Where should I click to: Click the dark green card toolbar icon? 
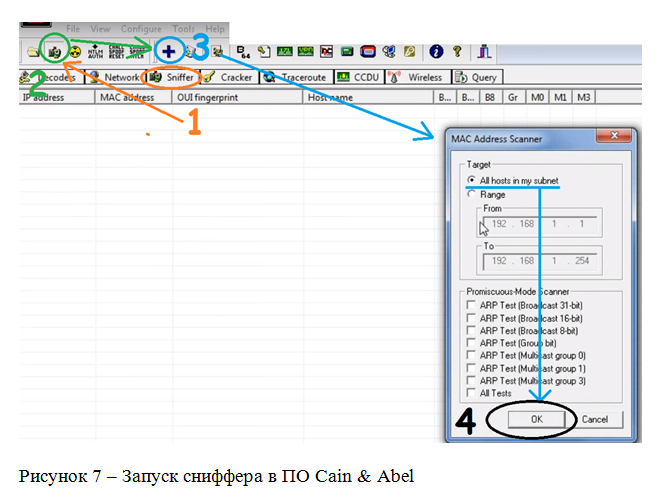(347, 52)
